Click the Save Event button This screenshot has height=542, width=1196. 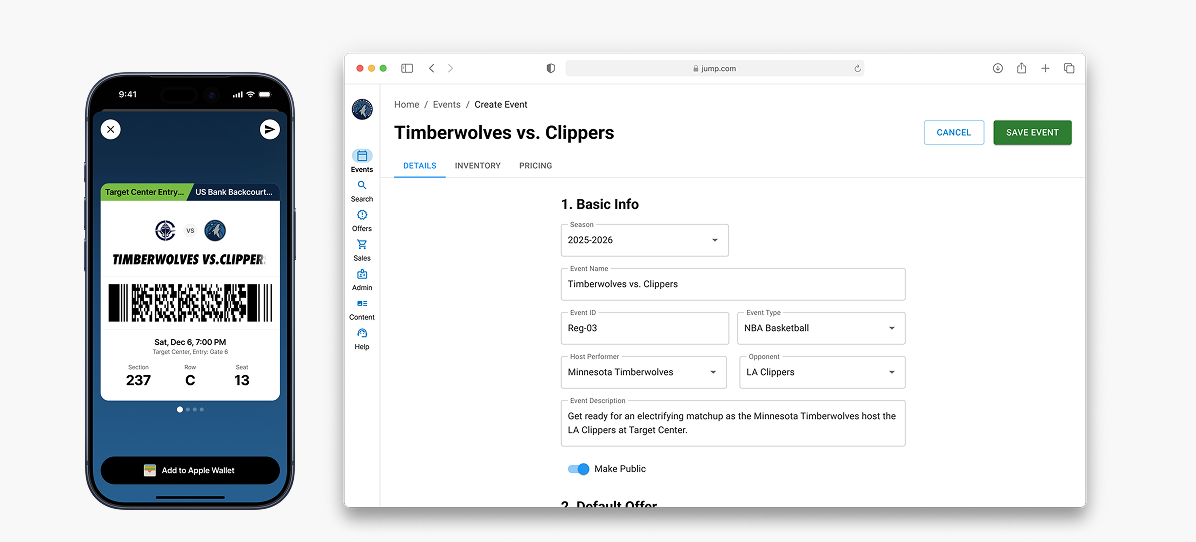pyautogui.click(x=1032, y=133)
